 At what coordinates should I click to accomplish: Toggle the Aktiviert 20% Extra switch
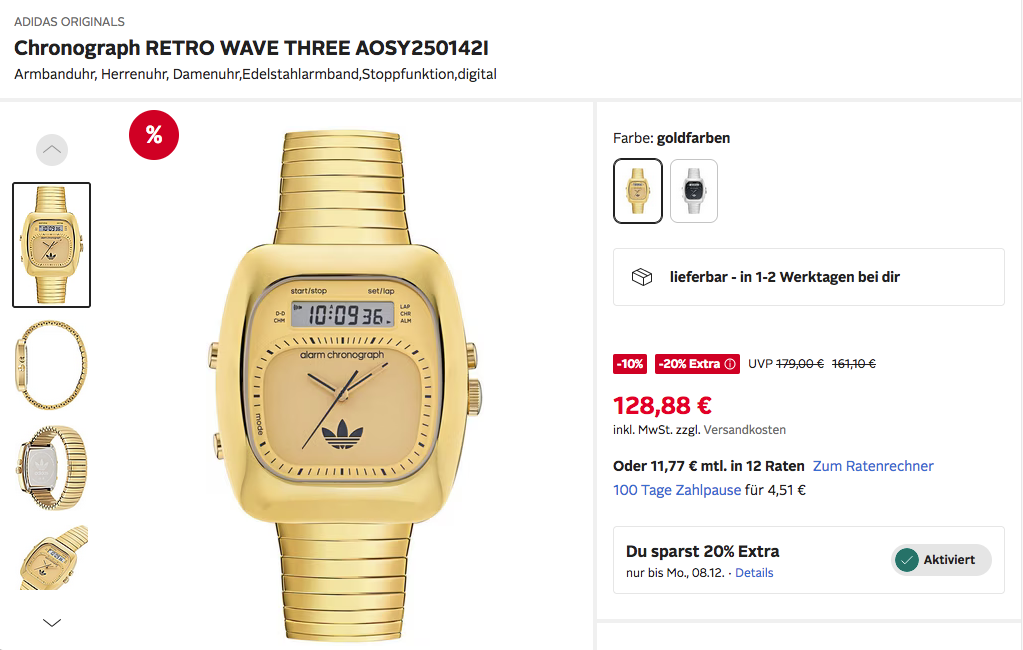coord(941,560)
